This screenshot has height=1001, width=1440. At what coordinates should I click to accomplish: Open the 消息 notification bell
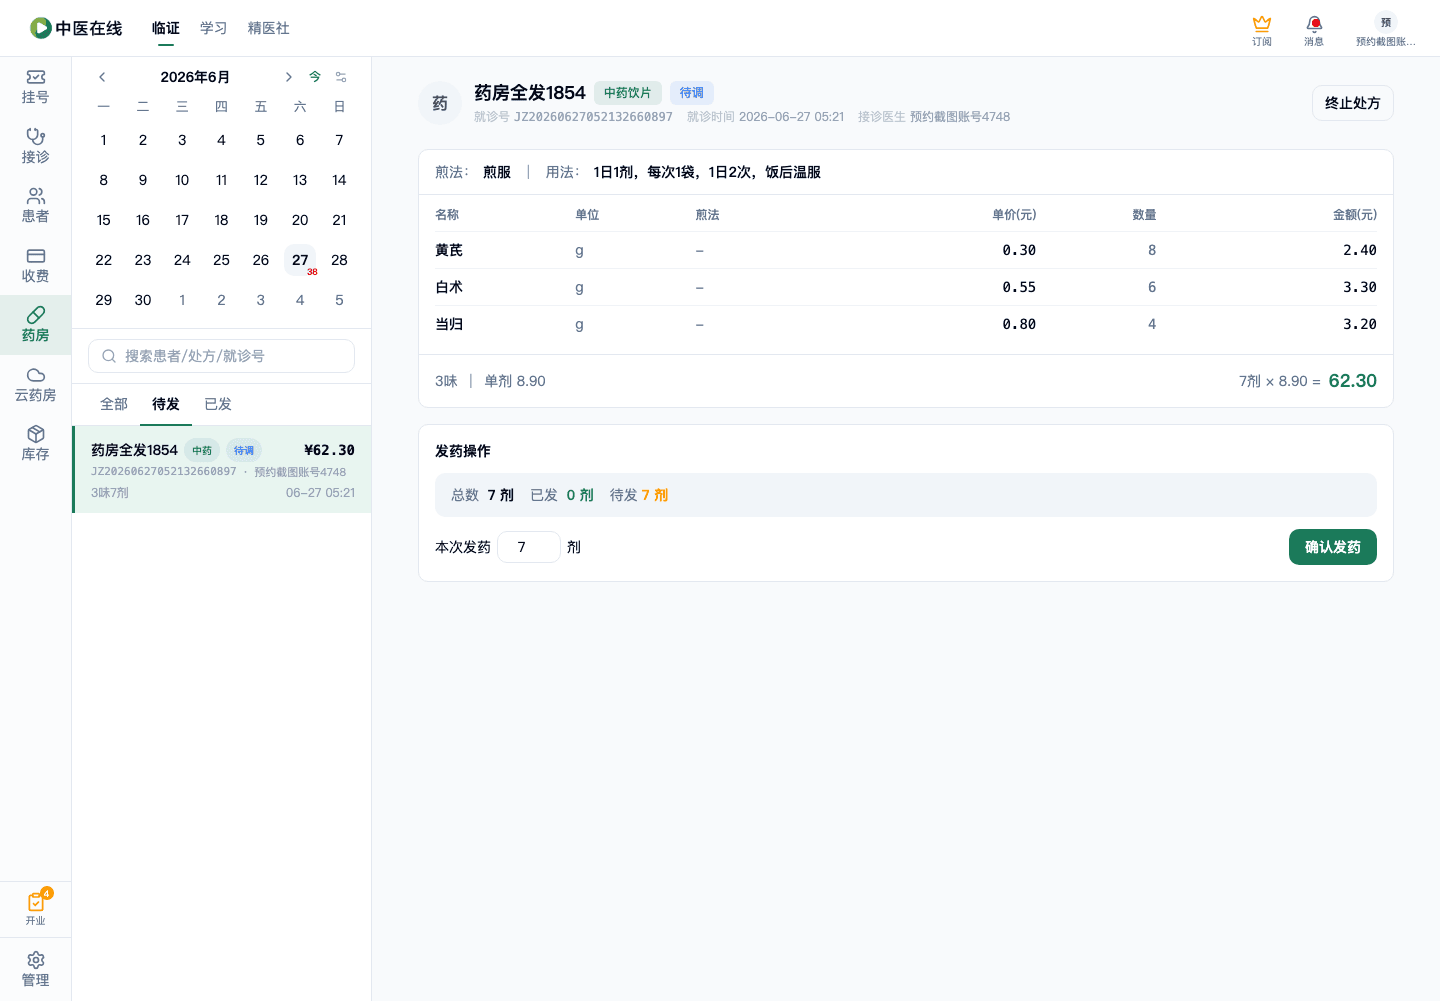[1314, 30]
